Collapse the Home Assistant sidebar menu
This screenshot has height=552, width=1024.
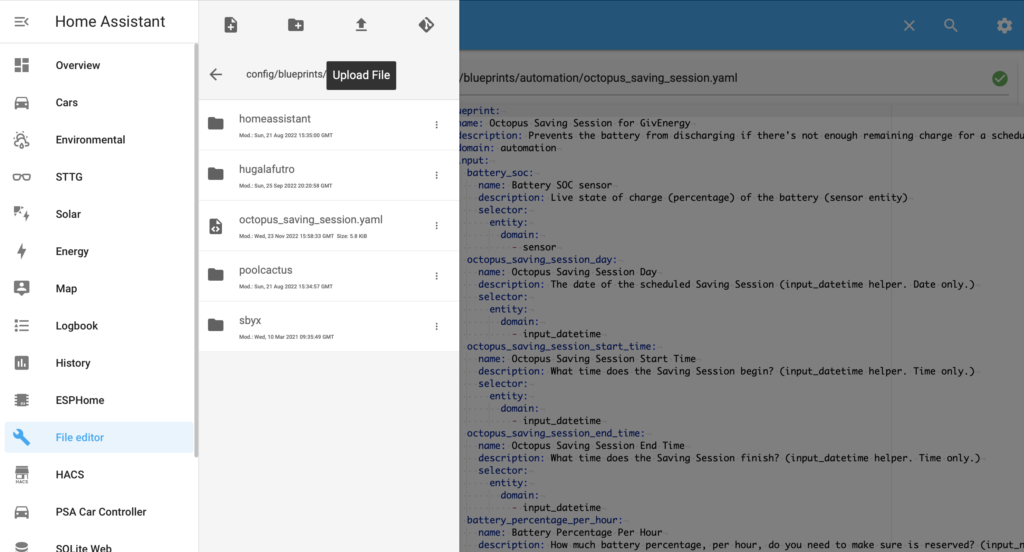(x=22, y=22)
